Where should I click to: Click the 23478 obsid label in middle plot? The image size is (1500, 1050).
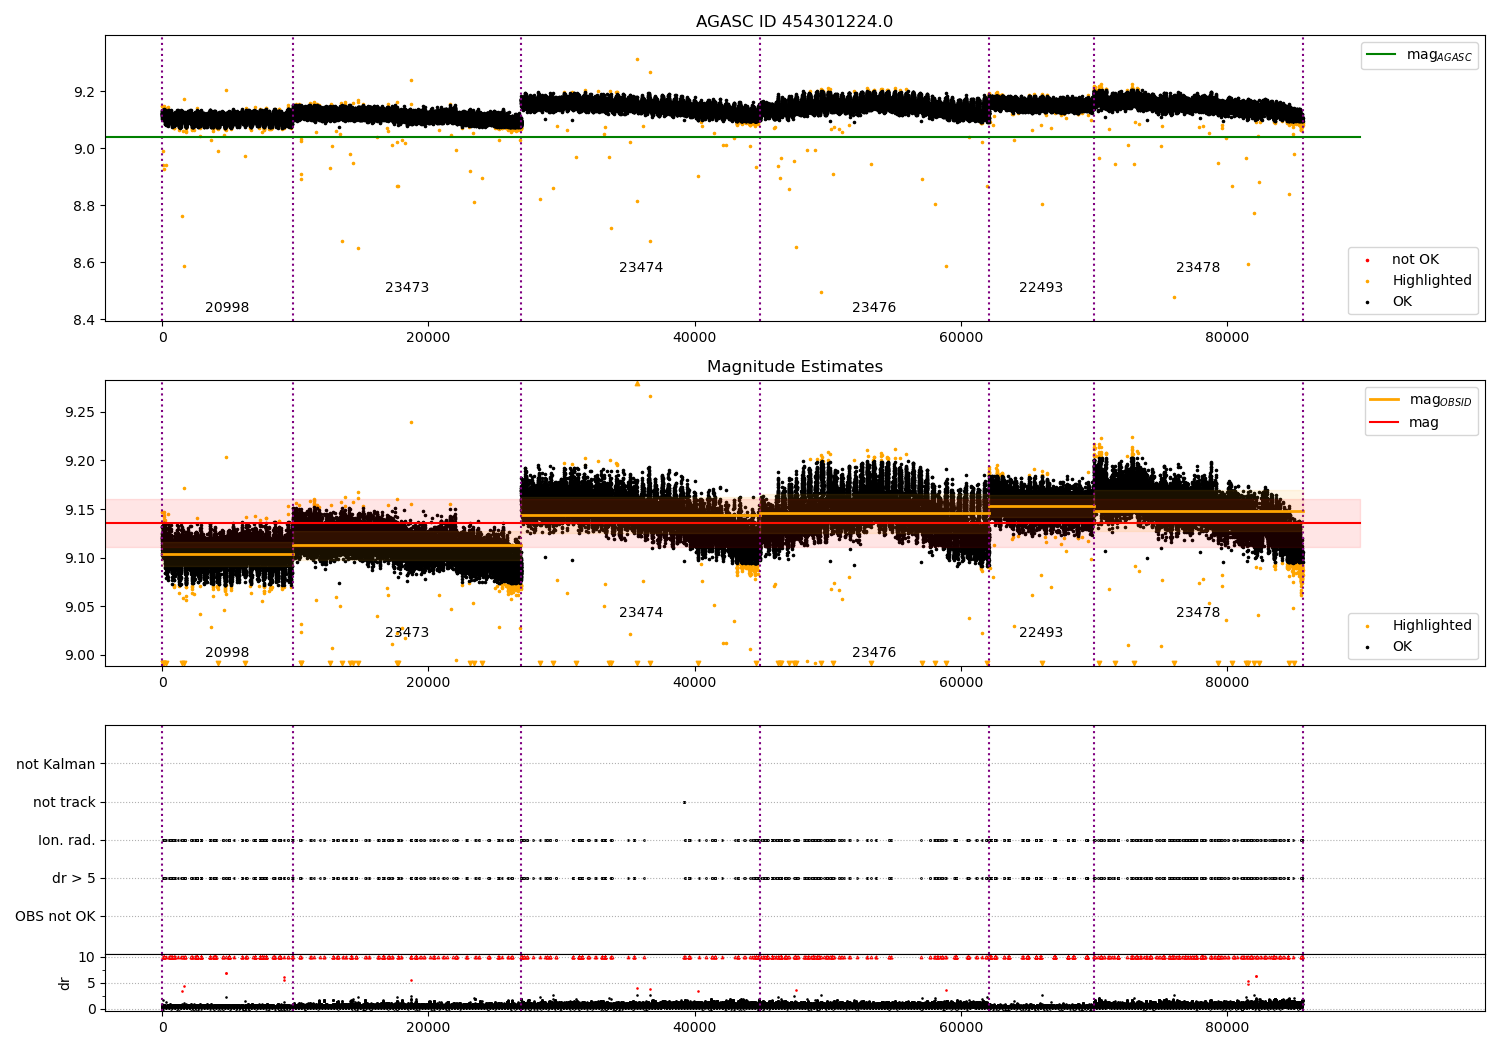click(1198, 613)
